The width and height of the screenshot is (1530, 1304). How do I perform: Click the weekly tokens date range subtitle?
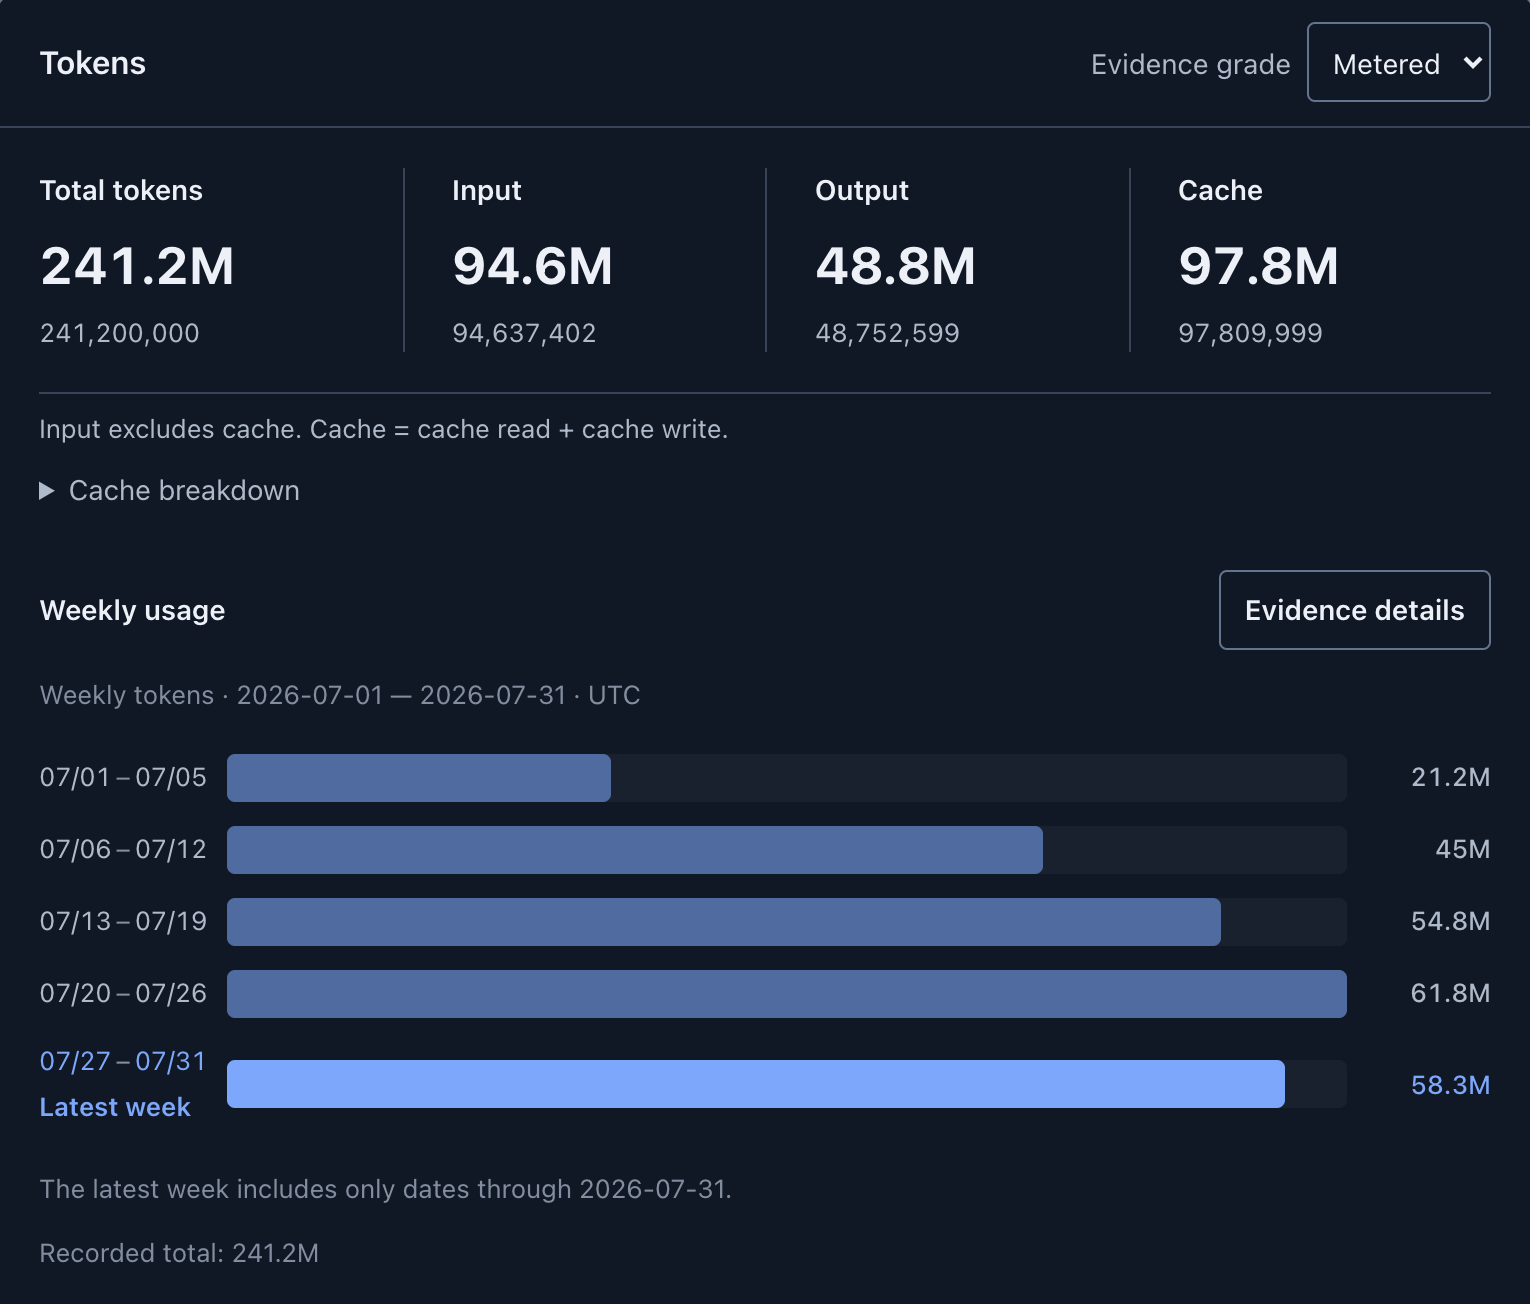pyautogui.click(x=340, y=695)
